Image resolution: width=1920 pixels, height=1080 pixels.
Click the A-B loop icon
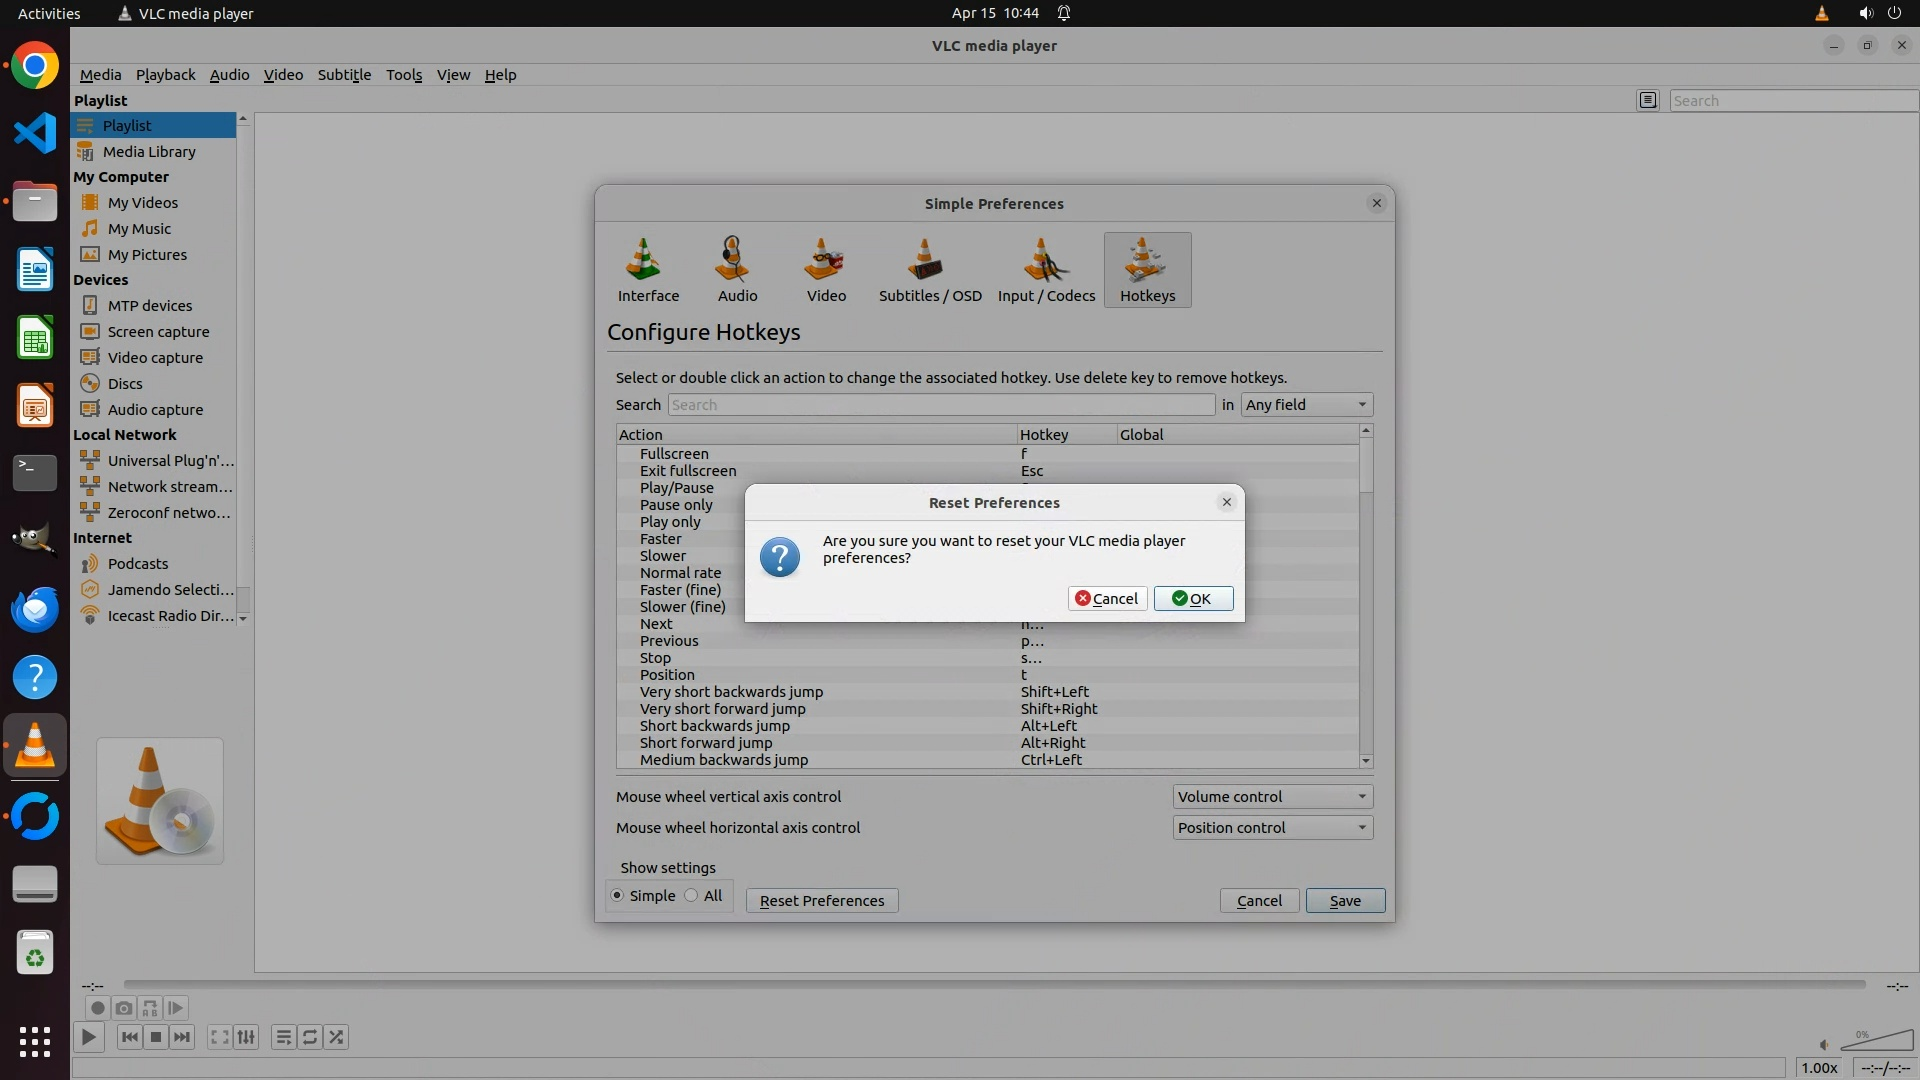click(150, 1008)
